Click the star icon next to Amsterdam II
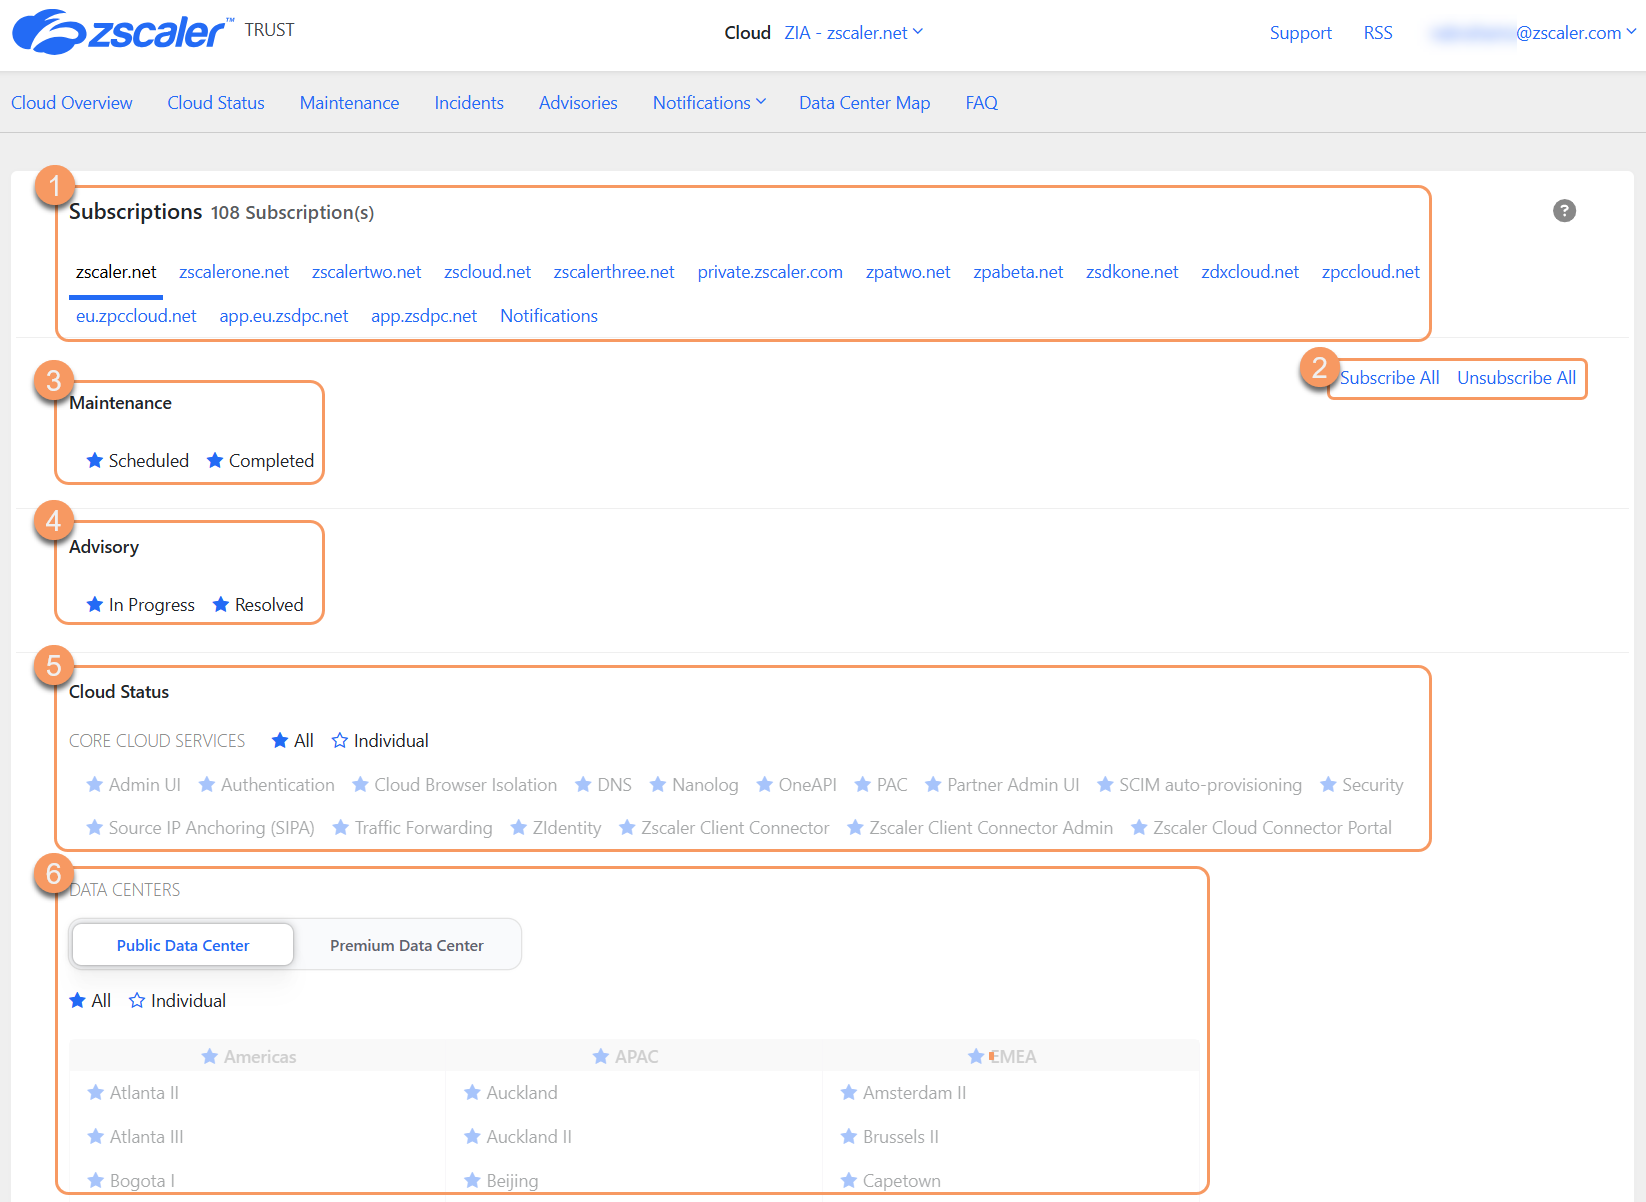Screen dimensions: 1646x1202 pyautogui.click(x=849, y=1093)
